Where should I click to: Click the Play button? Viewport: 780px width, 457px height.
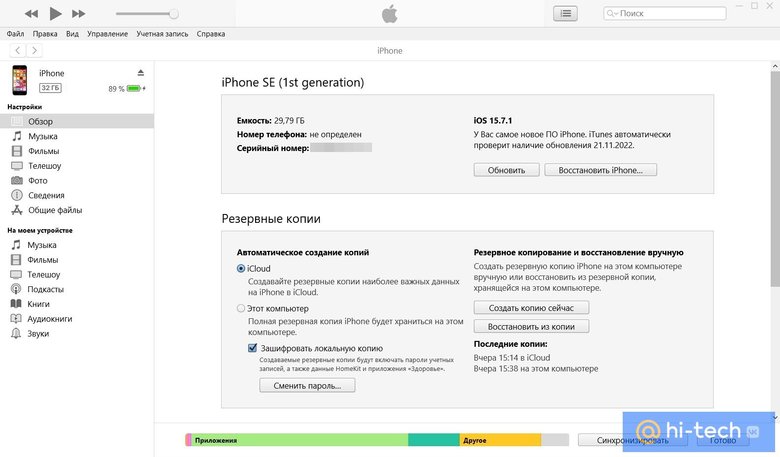55,14
